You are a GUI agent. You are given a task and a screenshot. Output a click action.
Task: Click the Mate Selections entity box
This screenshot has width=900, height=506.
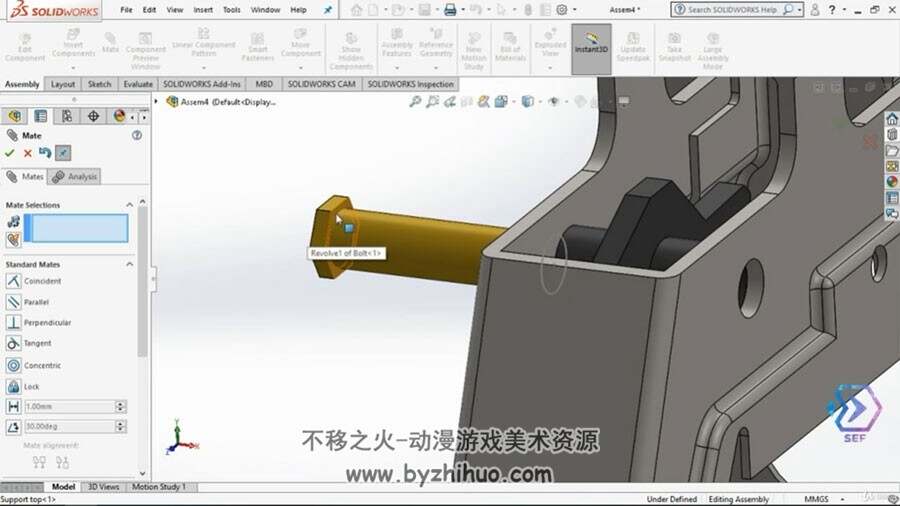coord(76,228)
